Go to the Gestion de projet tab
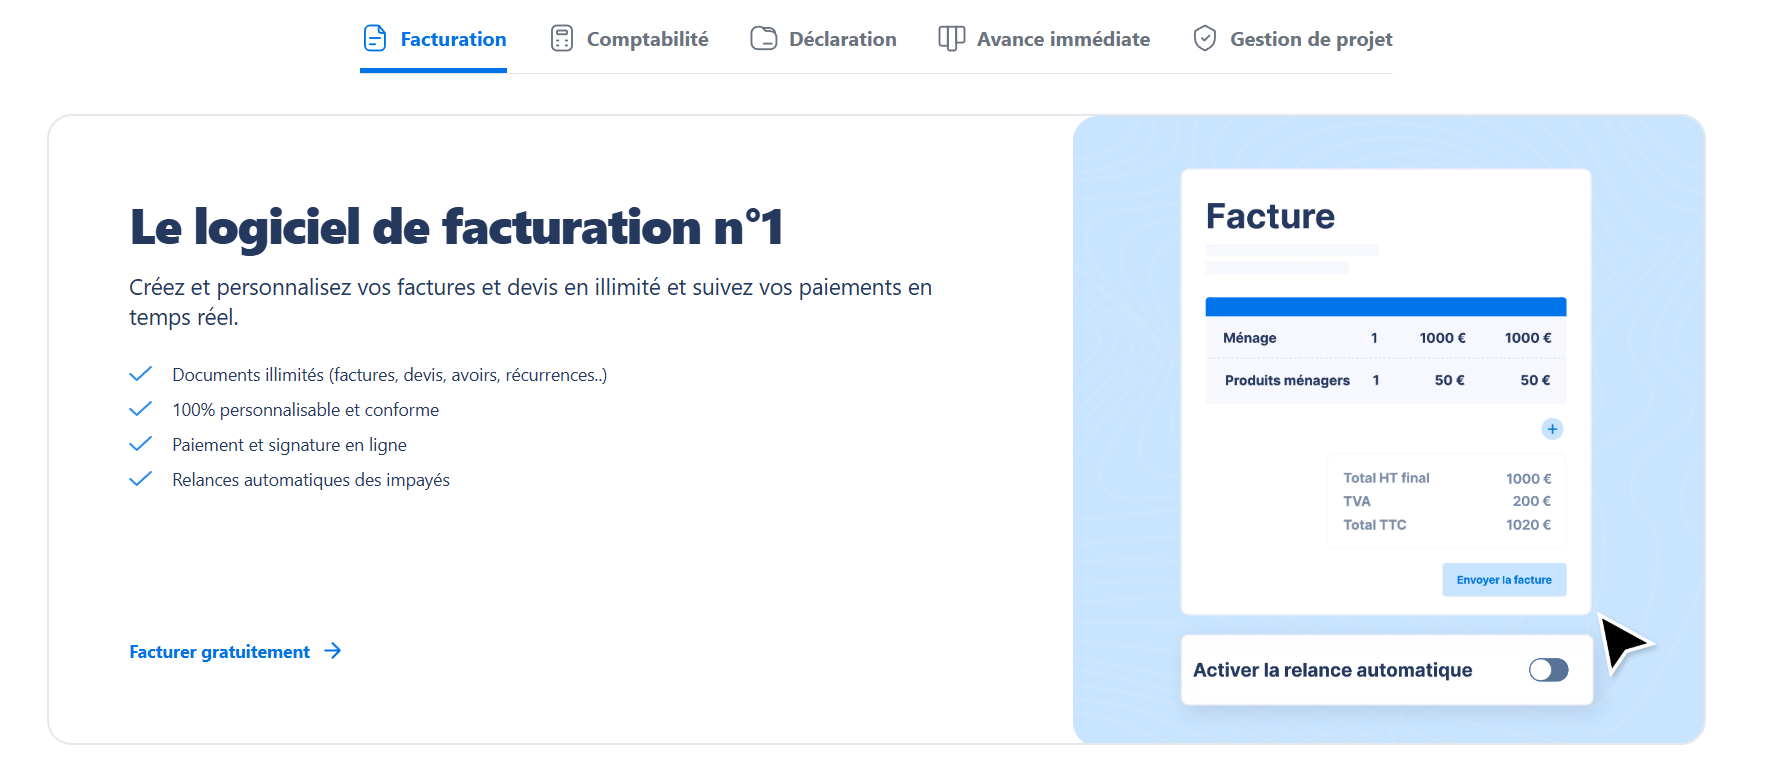 tap(1311, 39)
